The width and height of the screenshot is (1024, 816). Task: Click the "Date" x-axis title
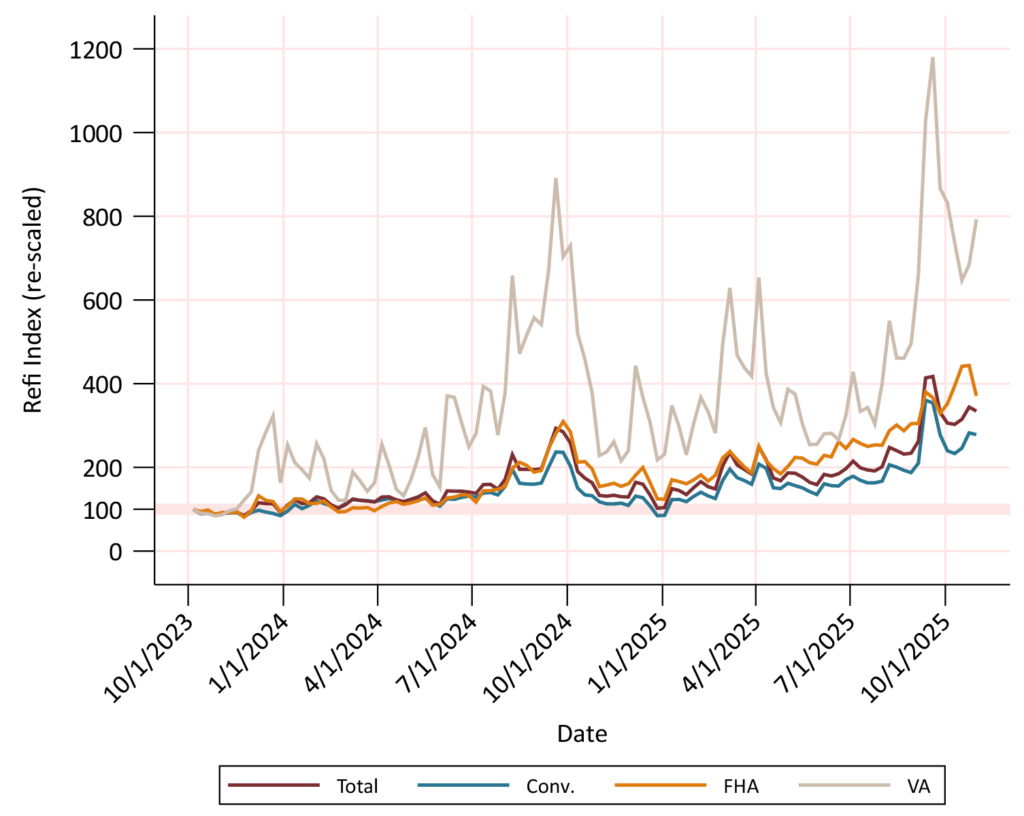581,734
